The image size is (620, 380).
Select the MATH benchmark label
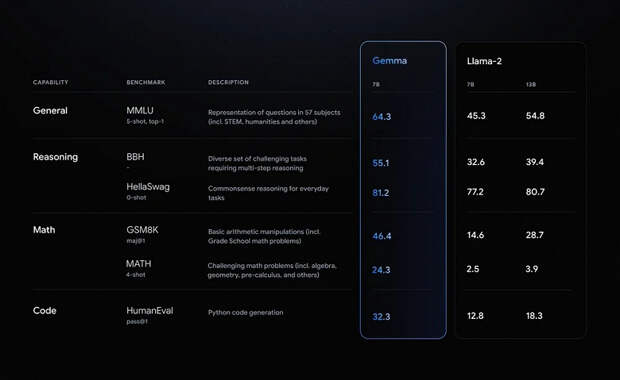coord(138,264)
